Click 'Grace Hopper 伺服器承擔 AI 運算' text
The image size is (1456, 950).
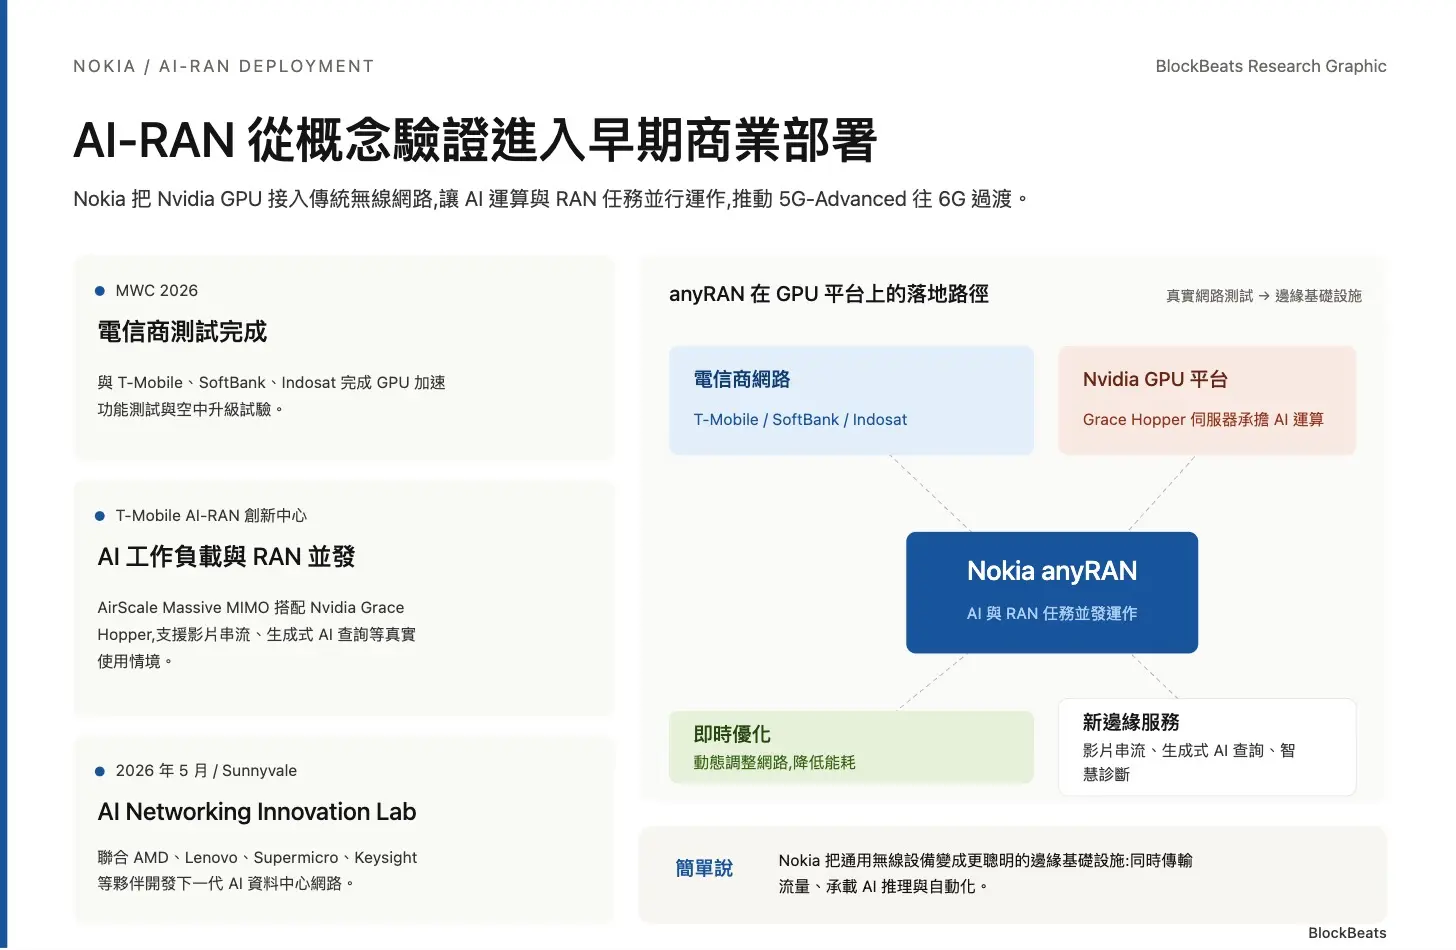tap(1203, 420)
